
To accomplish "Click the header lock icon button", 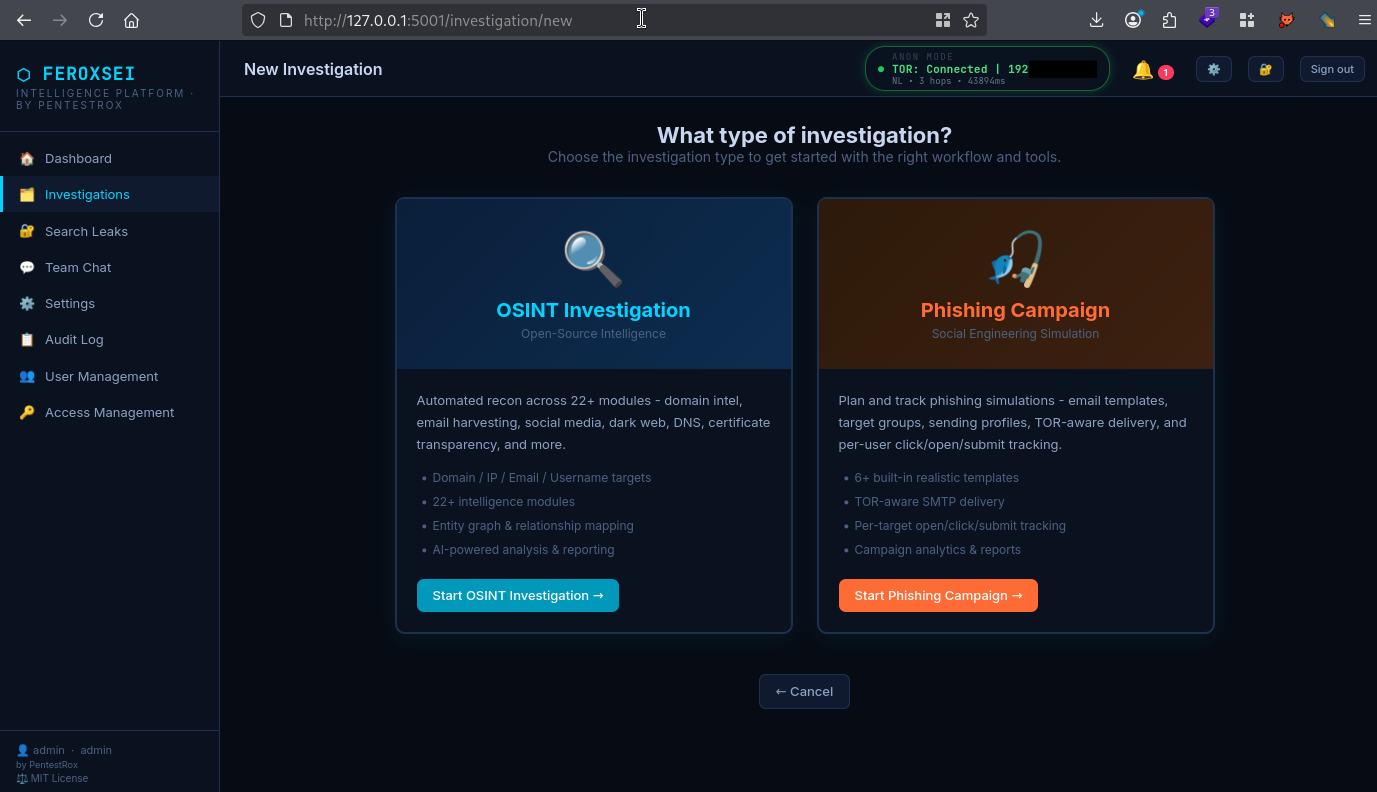I will pyautogui.click(x=1266, y=69).
